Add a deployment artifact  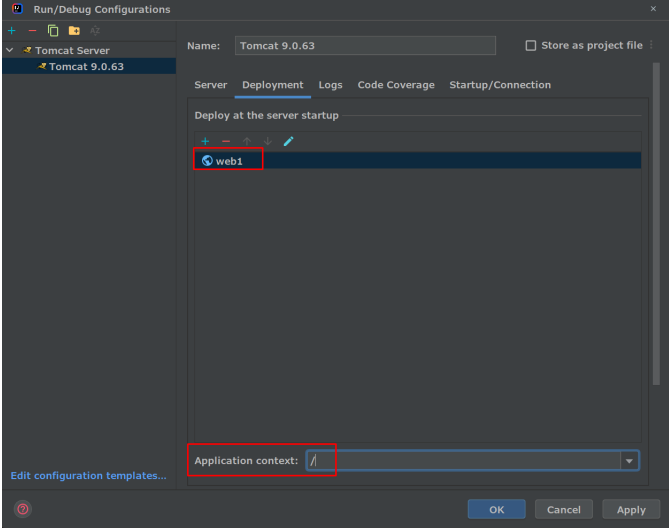(x=205, y=141)
